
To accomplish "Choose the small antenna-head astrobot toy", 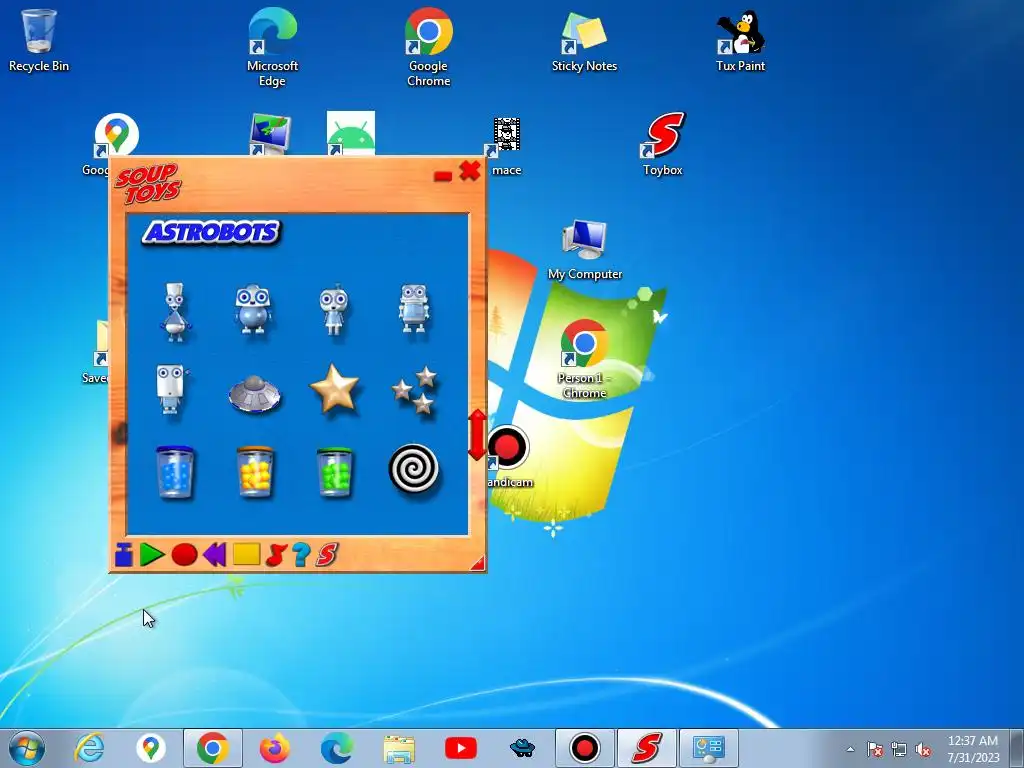I will 334,310.
